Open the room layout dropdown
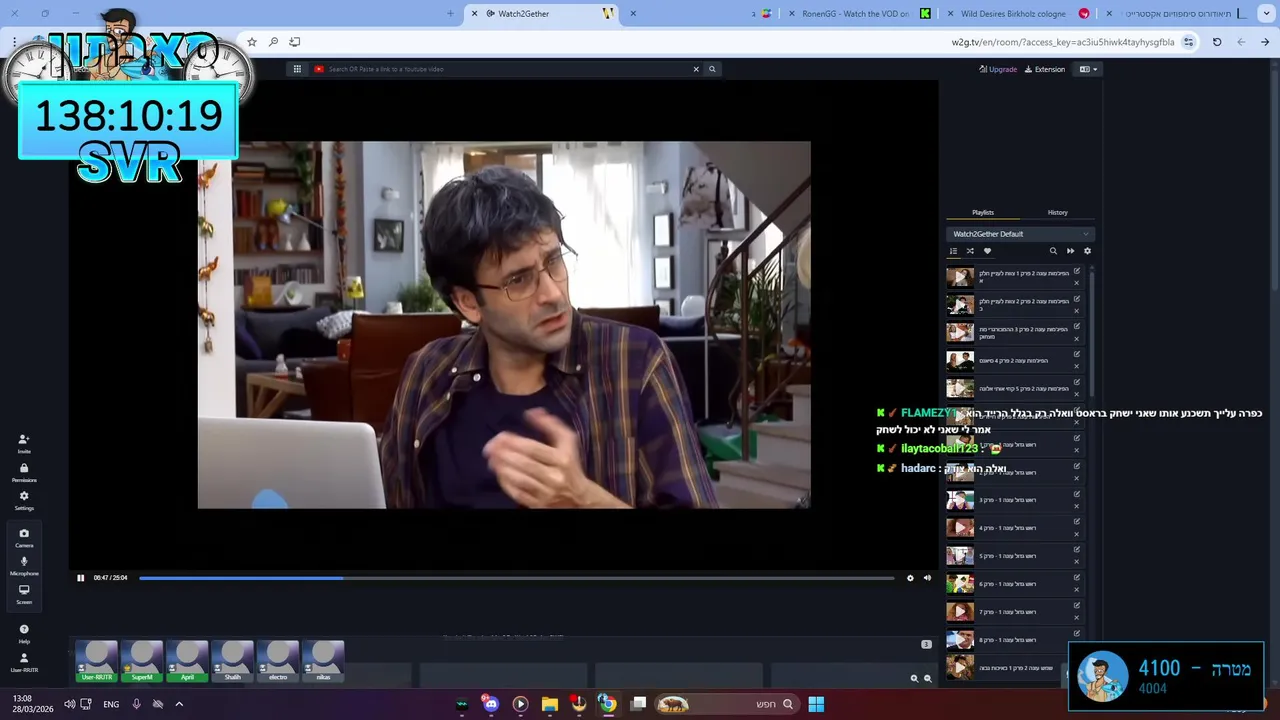 (x=1088, y=69)
